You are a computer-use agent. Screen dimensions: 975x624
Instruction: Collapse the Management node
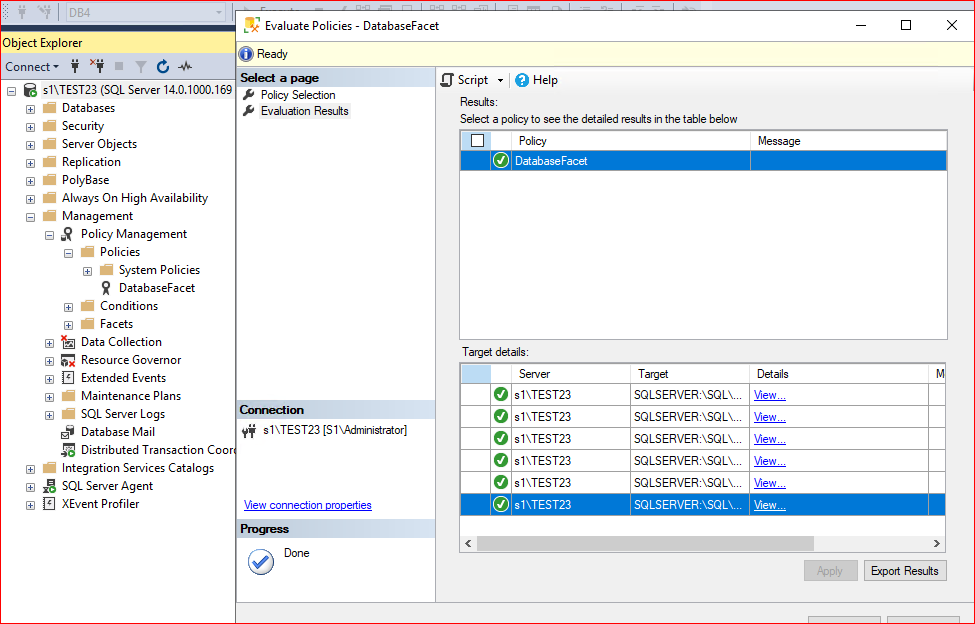pyautogui.click(x=30, y=217)
